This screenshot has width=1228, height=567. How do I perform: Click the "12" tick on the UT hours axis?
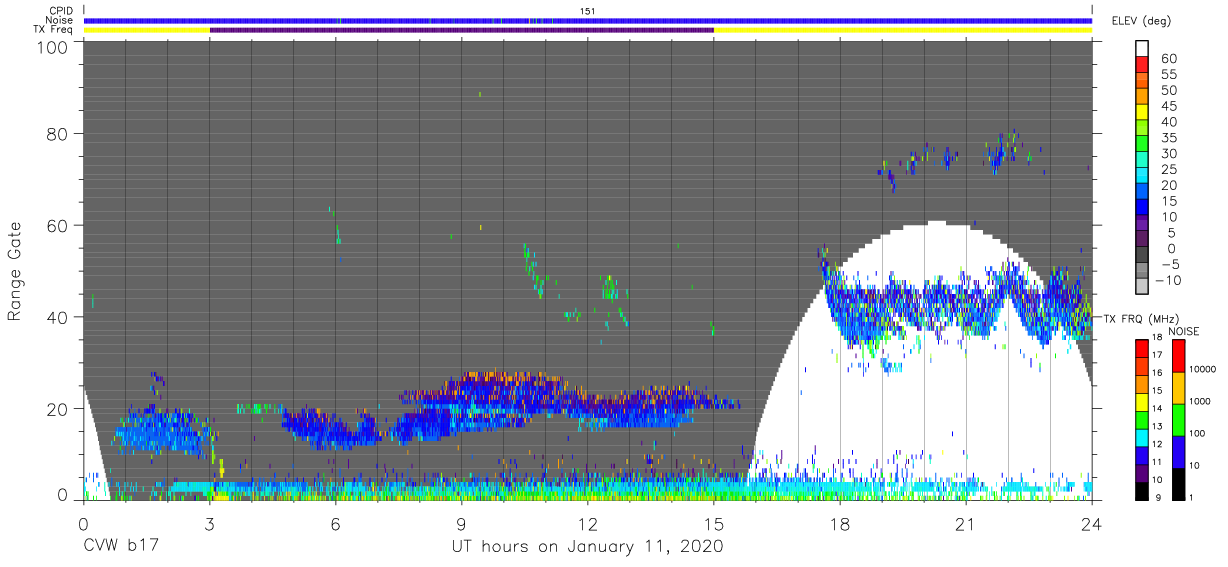[x=588, y=524]
